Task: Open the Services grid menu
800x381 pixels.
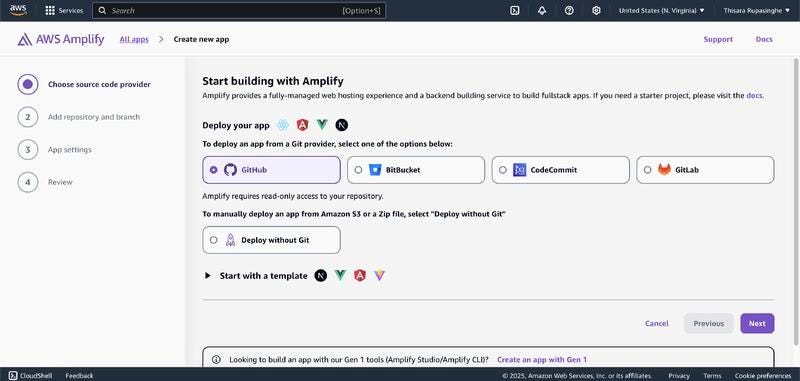Action: (50, 10)
